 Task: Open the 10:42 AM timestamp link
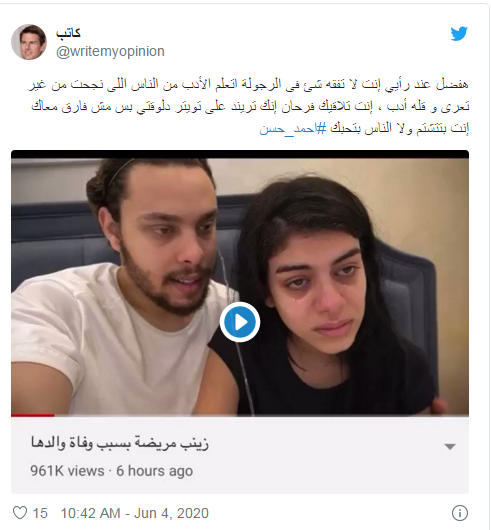90,513
